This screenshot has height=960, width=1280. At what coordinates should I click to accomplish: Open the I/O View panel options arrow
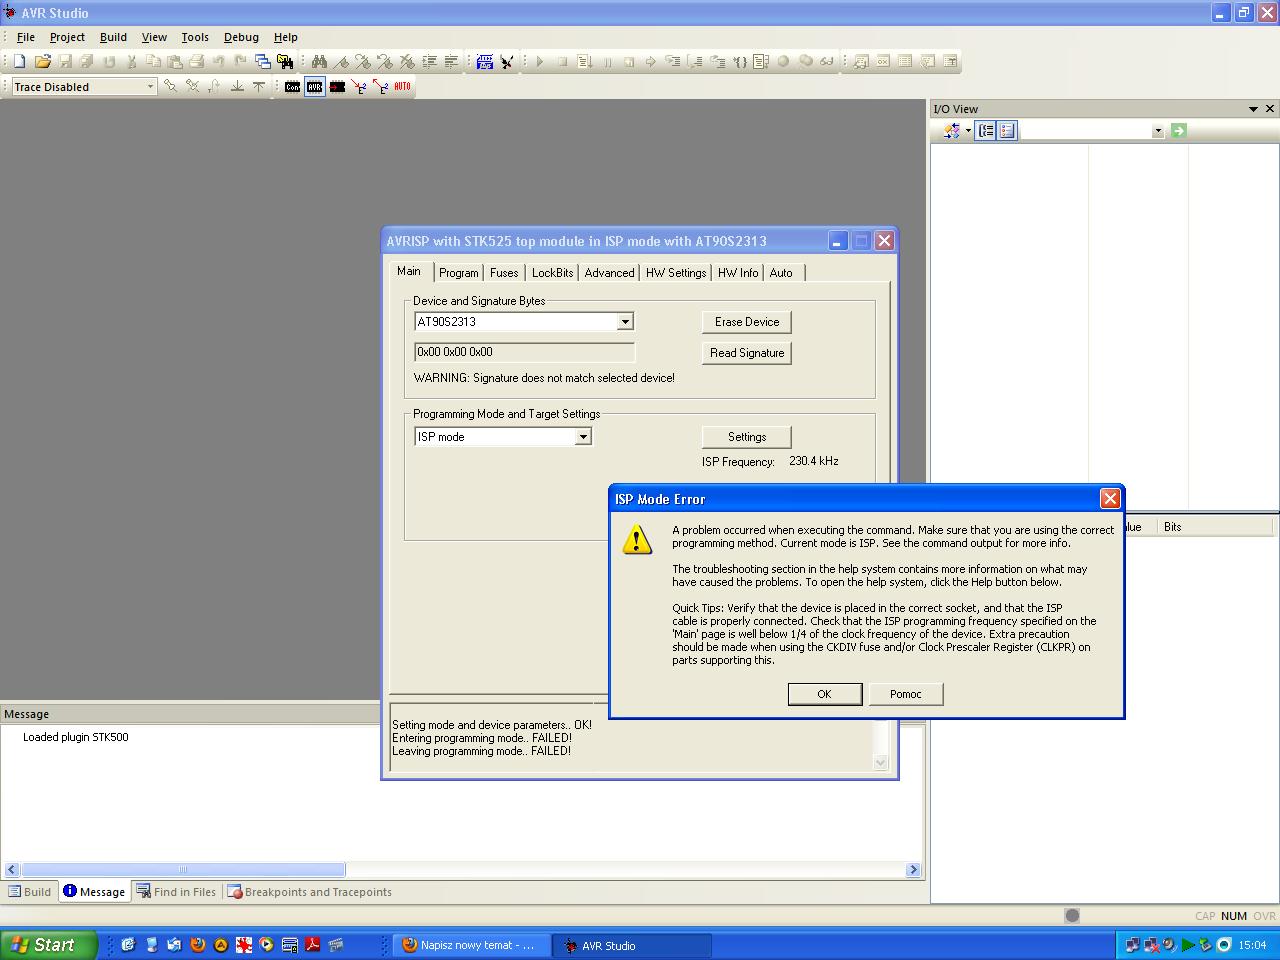[x=1253, y=109]
